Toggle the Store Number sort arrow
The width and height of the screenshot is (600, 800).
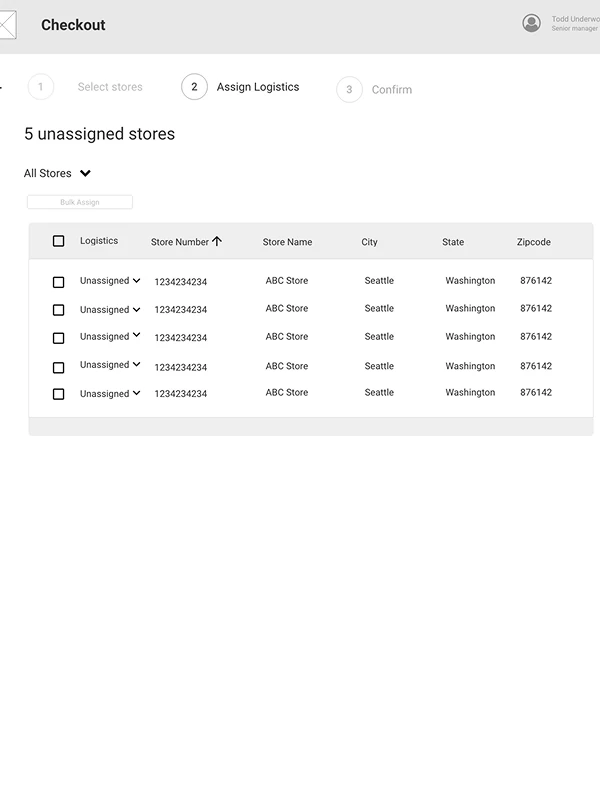(x=217, y=241)
